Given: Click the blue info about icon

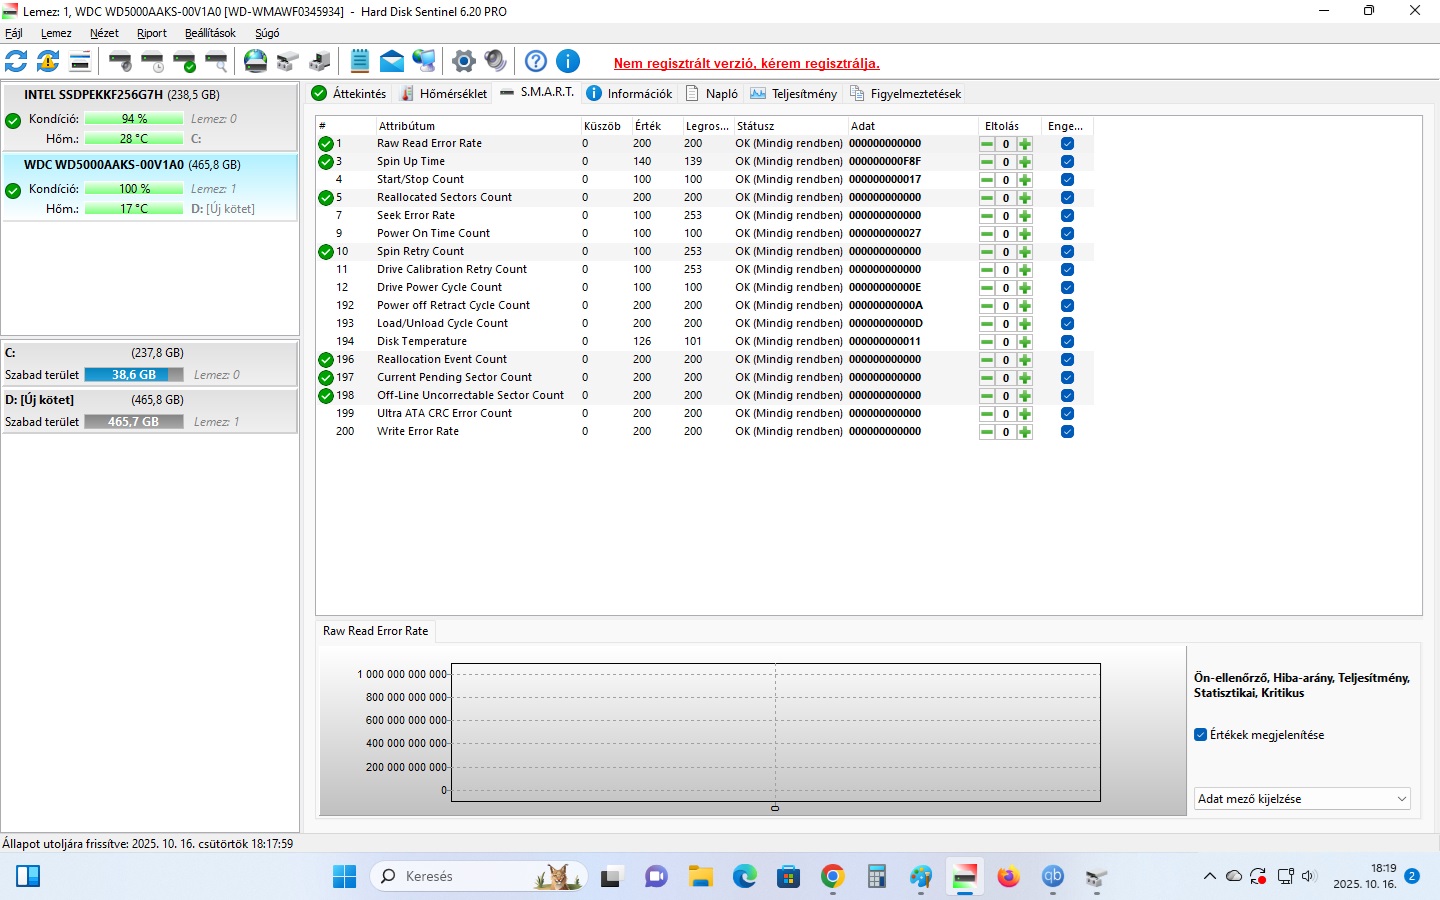Looking at the screenshot, I should [568, 61].
